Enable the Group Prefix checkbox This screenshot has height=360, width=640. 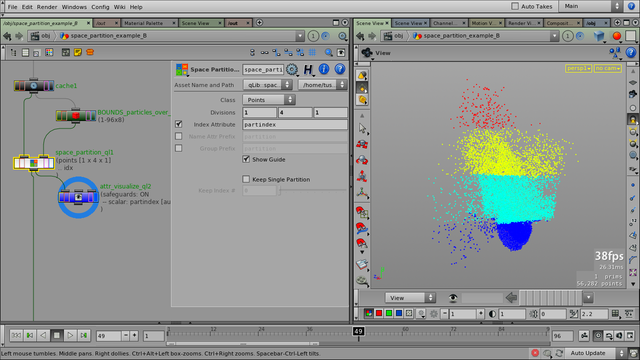tap(178, 148)
